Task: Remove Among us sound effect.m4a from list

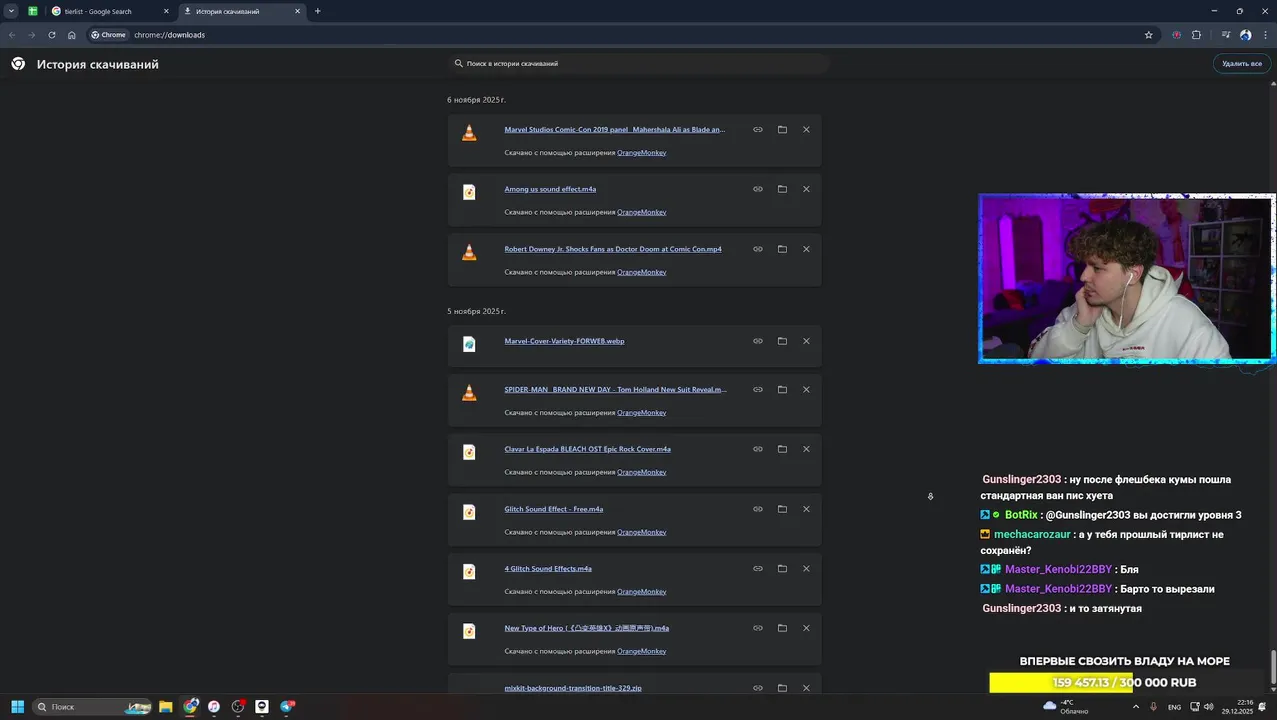Action: [806, 189]
